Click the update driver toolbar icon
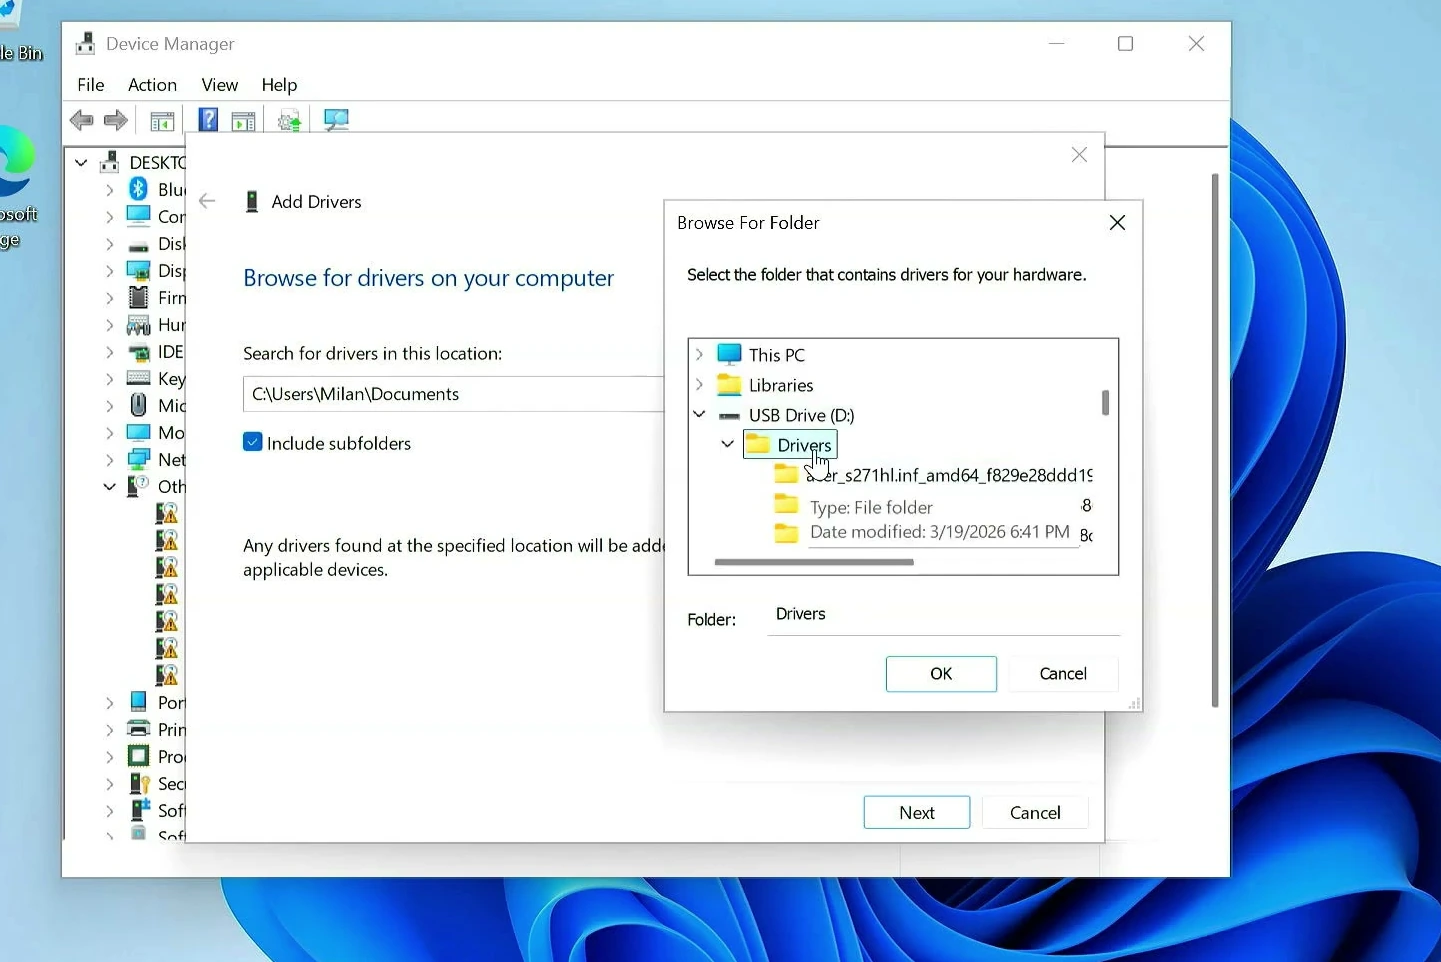This screenshot has width=1441, height=962. click(x=289, y=121)
